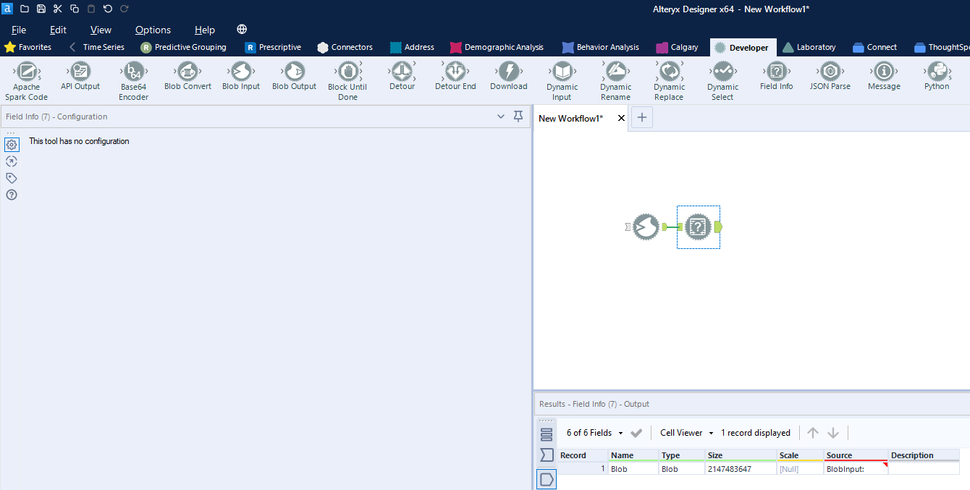The height and width of the screenshot is (490, 970).
Task: Select the Detour tool
Action: coord(402,77)
